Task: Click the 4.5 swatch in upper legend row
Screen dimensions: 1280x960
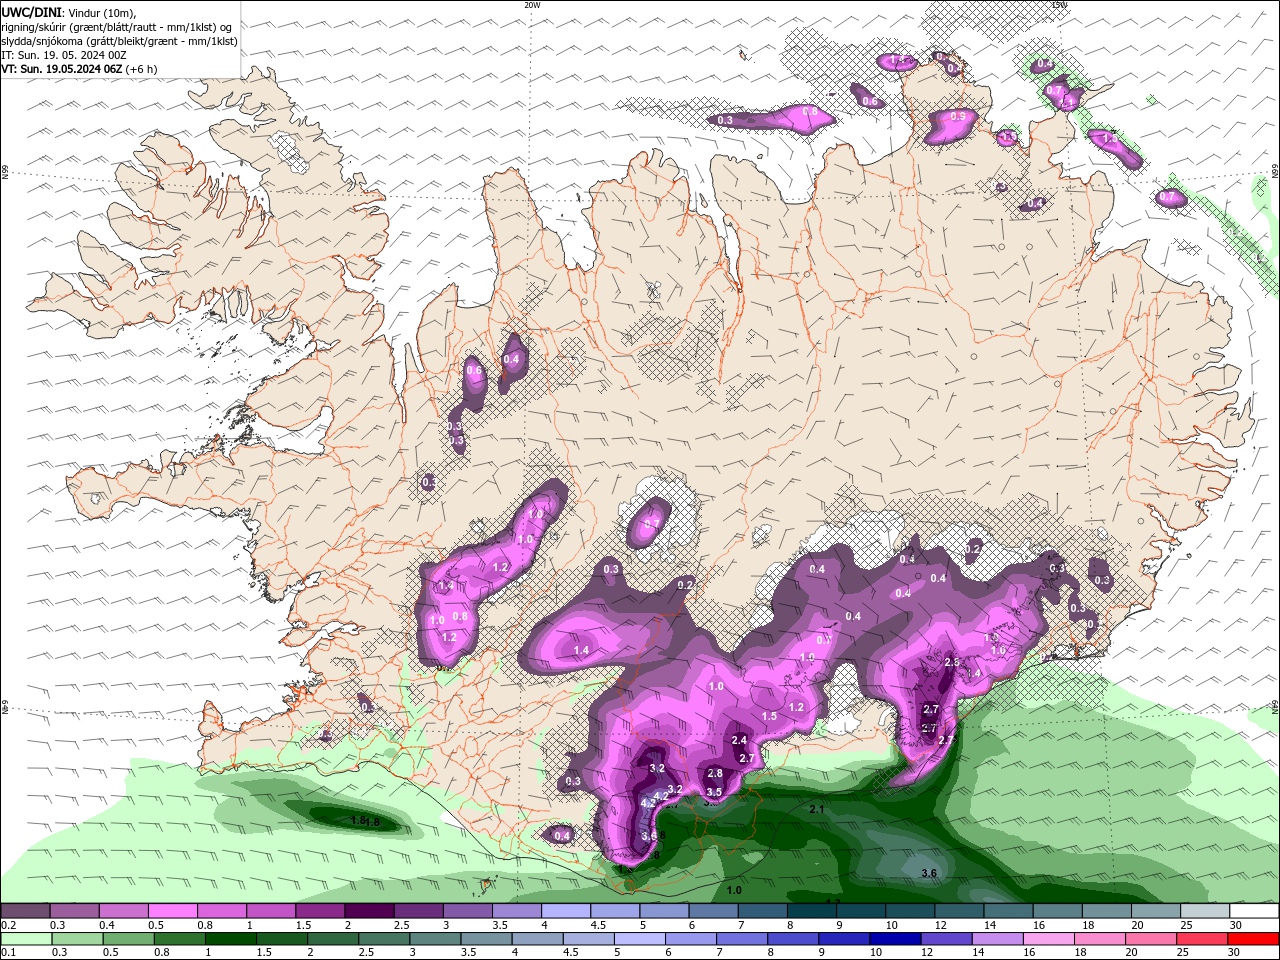Action: click(614, 911)
